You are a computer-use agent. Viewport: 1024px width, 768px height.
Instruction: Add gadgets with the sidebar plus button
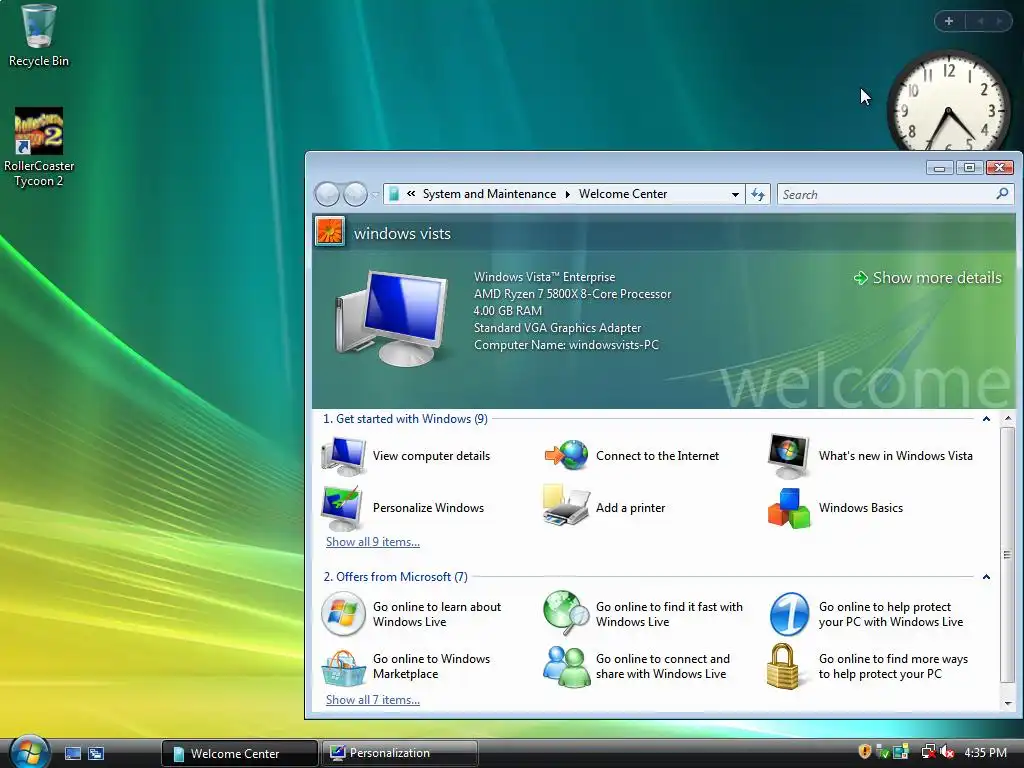pos(949,21)
